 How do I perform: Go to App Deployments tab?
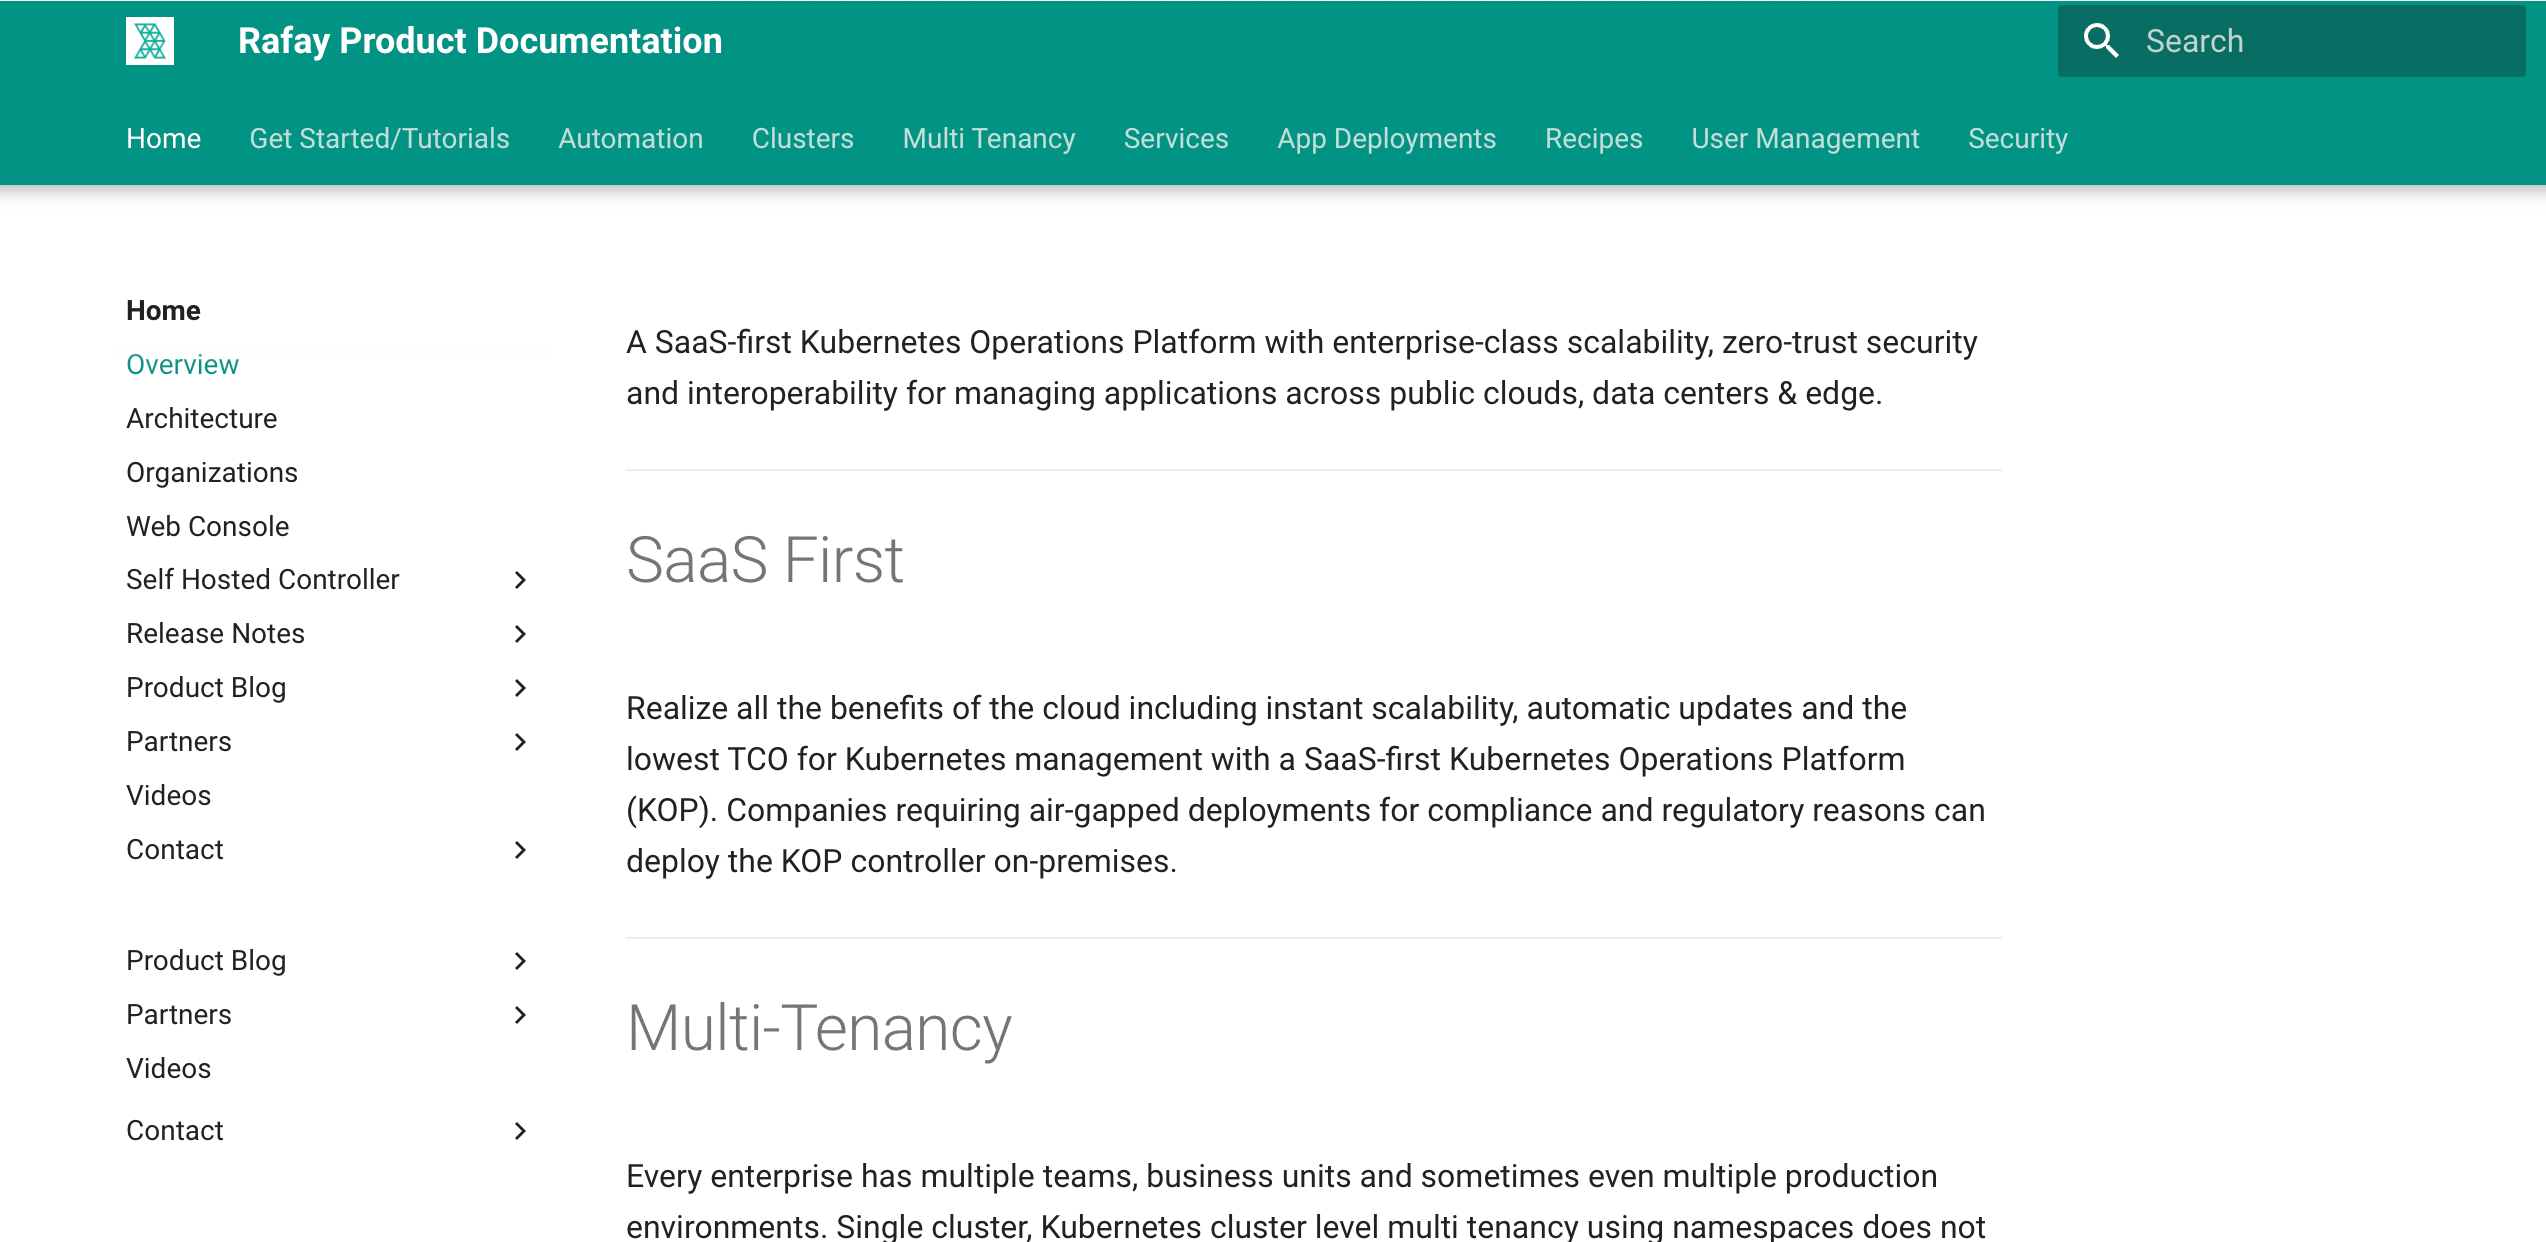[1386, 138]
